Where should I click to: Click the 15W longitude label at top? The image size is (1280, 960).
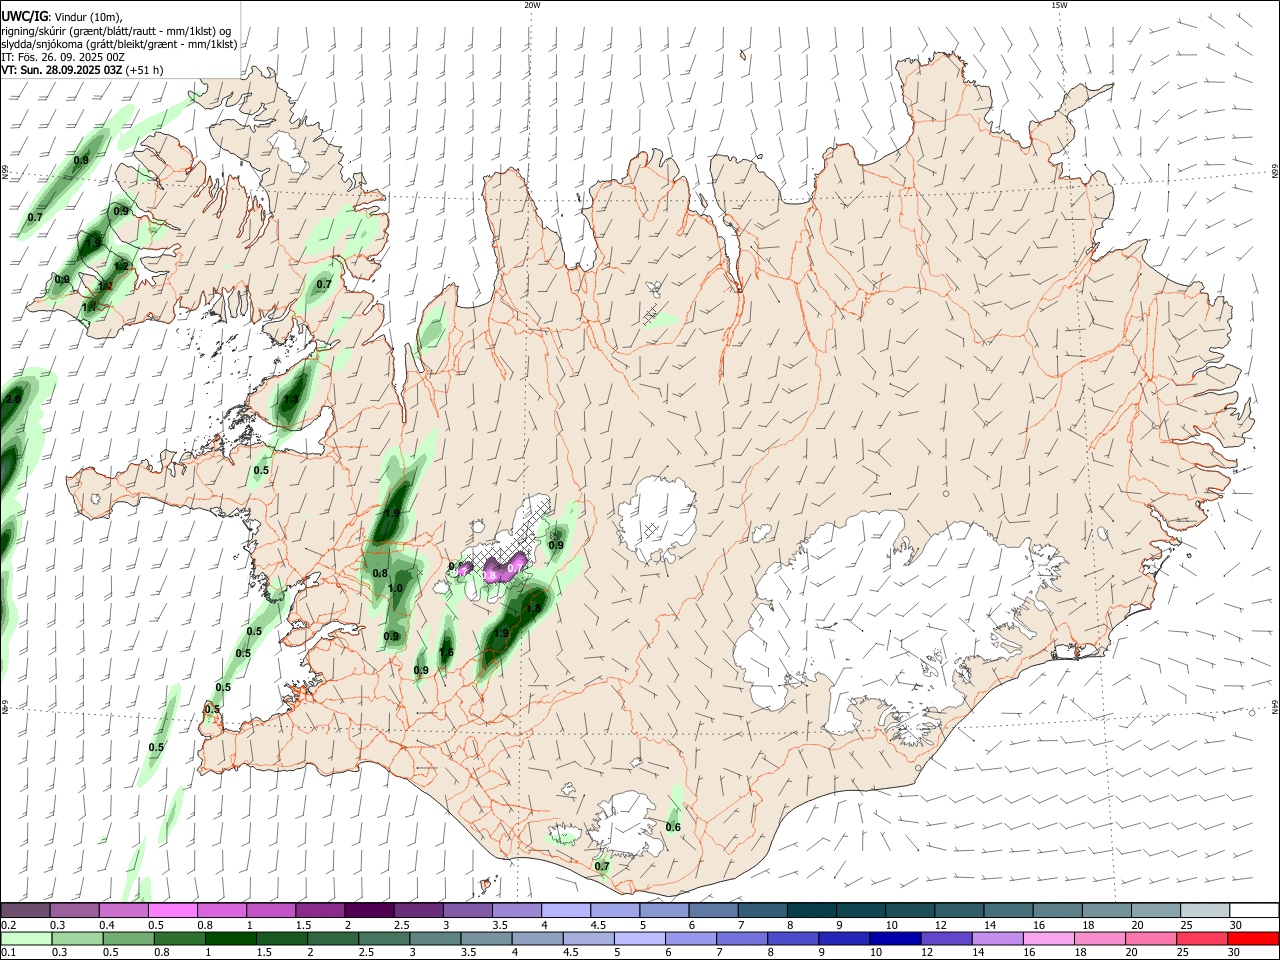tap(1059, 5)
